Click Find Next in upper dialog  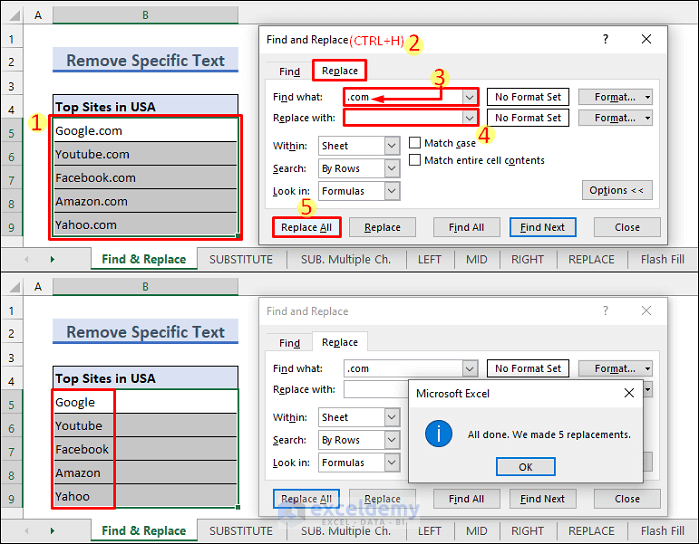pos(543,227)
